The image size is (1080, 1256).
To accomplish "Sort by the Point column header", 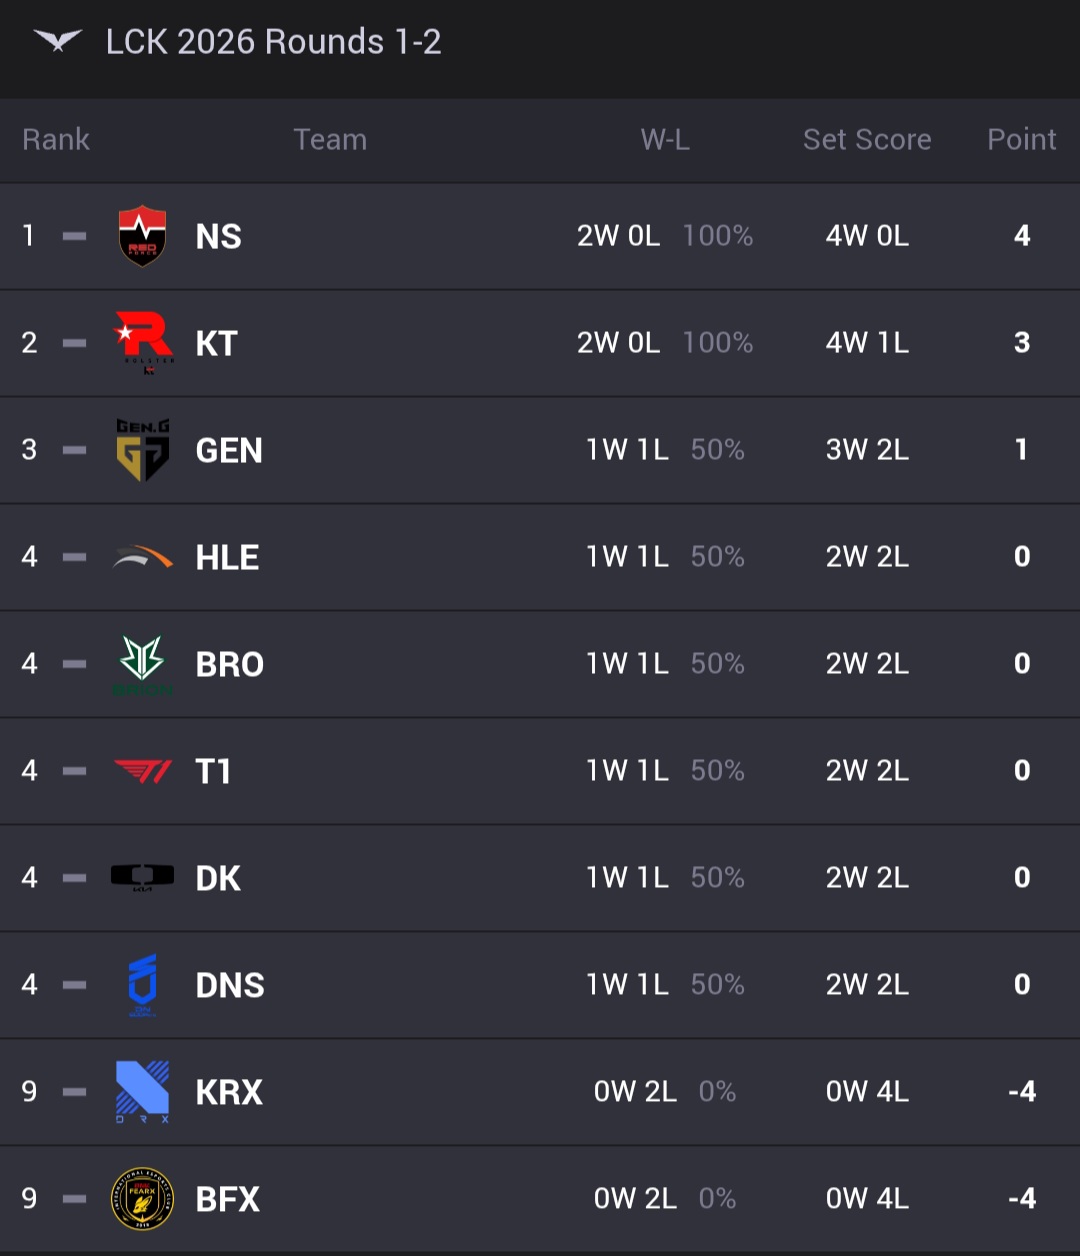I will (x=1021, y=140).
